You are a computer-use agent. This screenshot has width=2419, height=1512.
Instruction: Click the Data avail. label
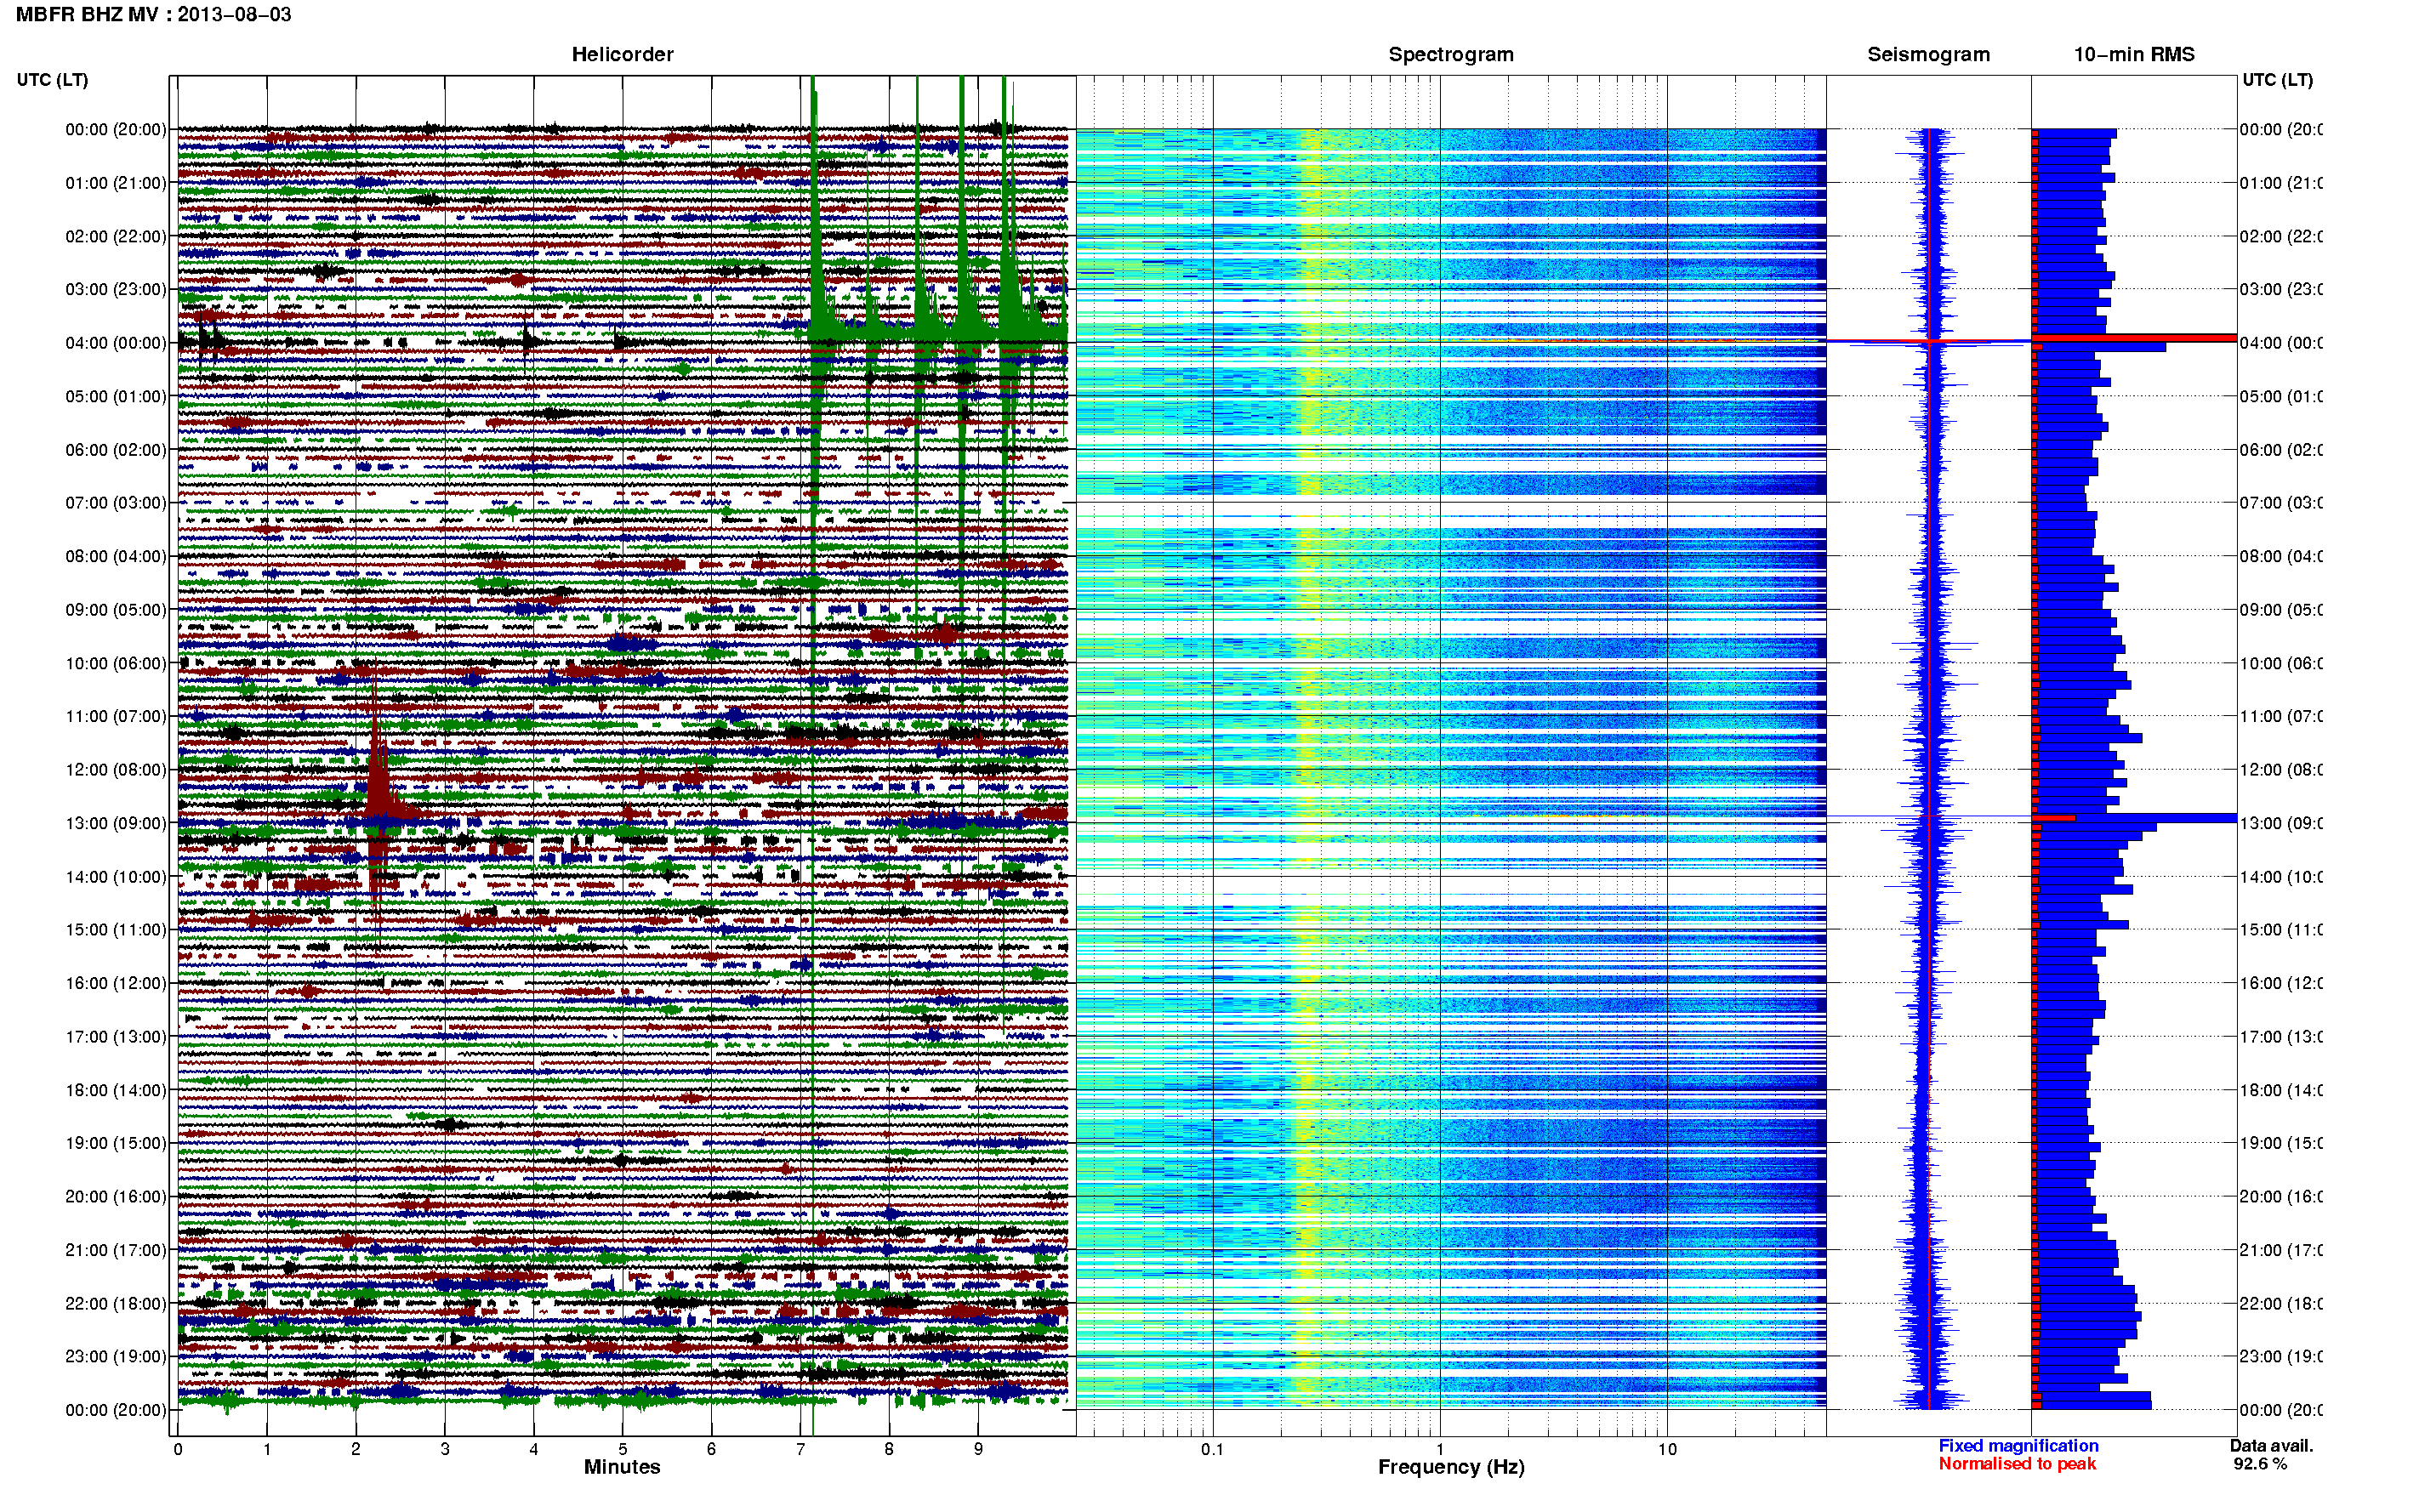pyautogui.click(x=2271, y=1445)
